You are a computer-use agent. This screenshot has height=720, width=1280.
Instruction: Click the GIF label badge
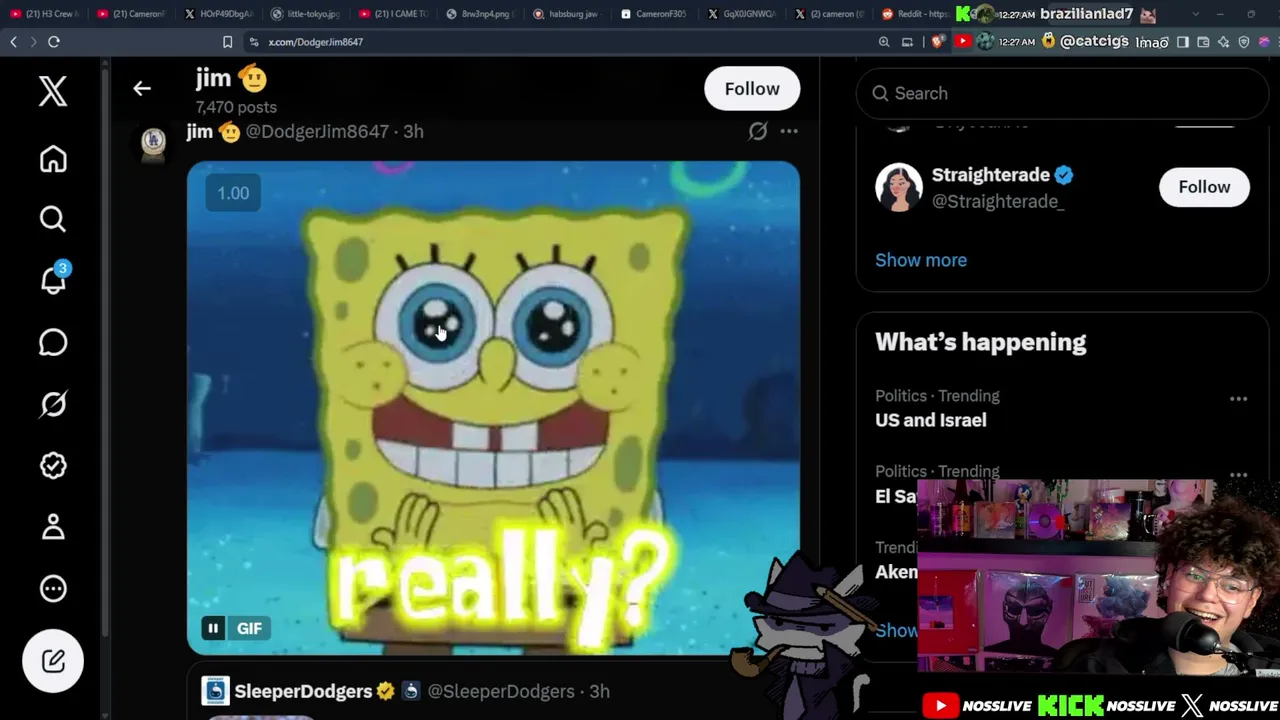tap(249, 628)
